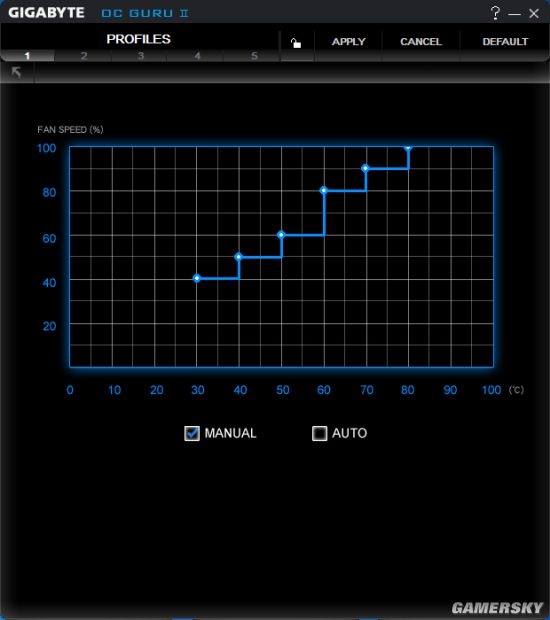Screen dimensions: 550x620
Task: Open help with the question mark icon
Action: 495,13
